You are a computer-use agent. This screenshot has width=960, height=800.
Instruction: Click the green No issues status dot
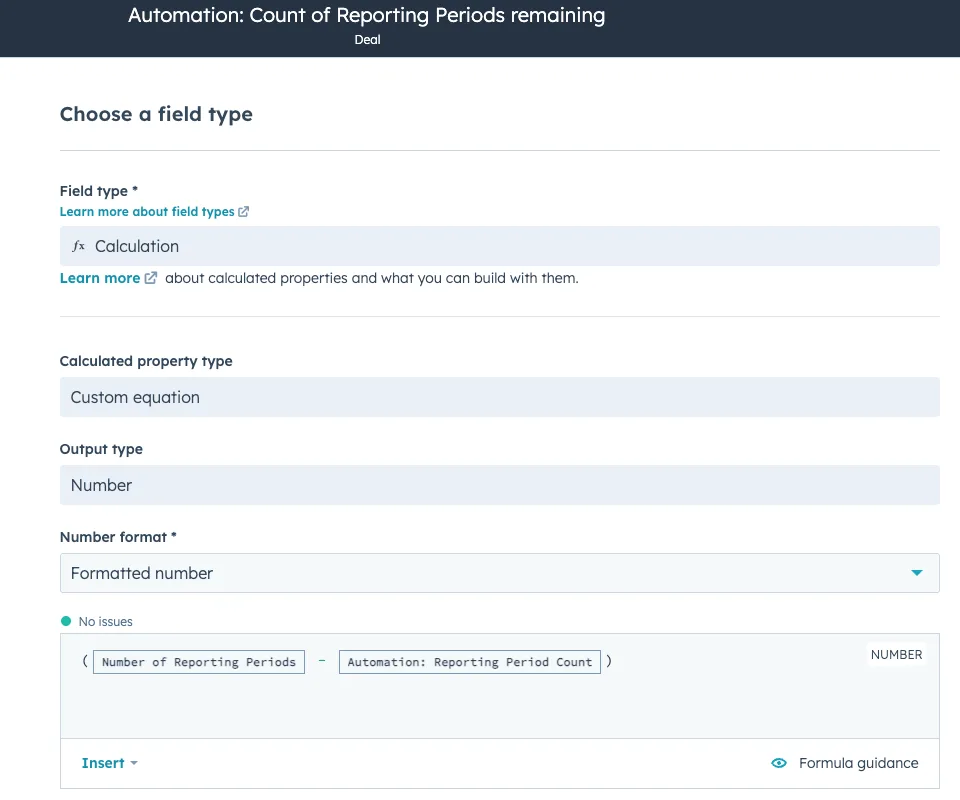tap(66, 621)
